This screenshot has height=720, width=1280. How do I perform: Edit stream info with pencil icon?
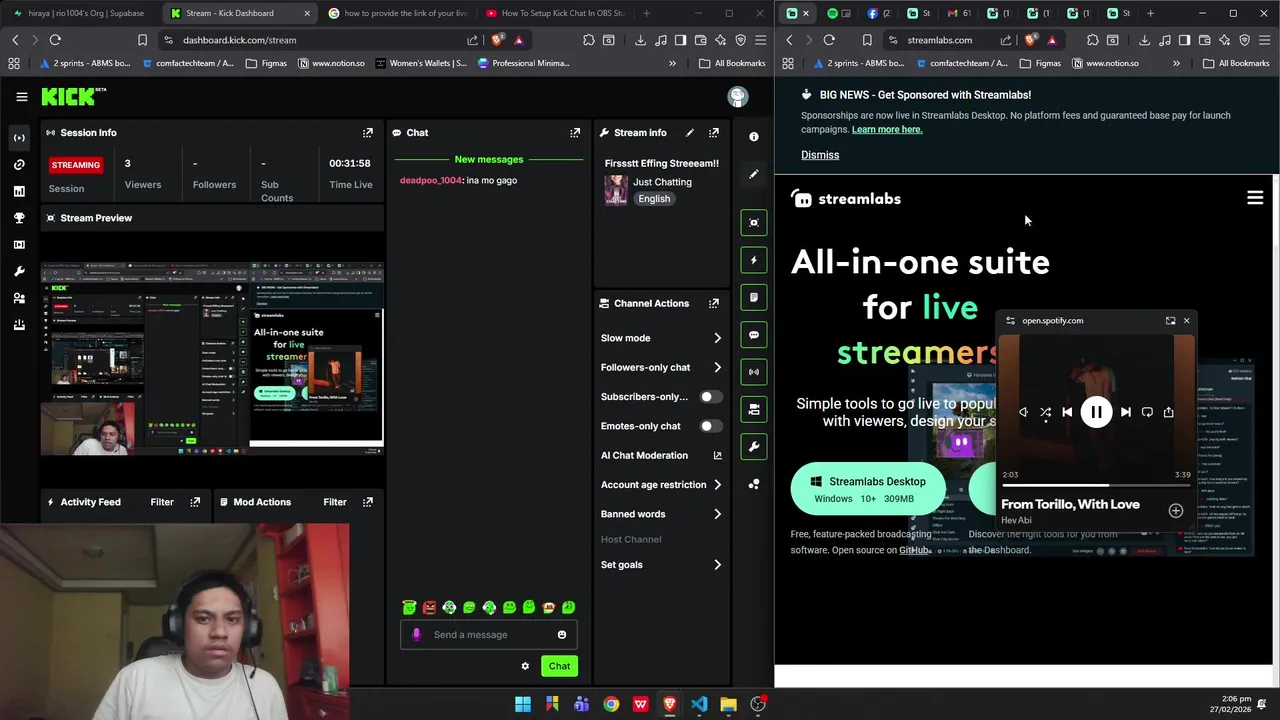(x=690, y=132)
